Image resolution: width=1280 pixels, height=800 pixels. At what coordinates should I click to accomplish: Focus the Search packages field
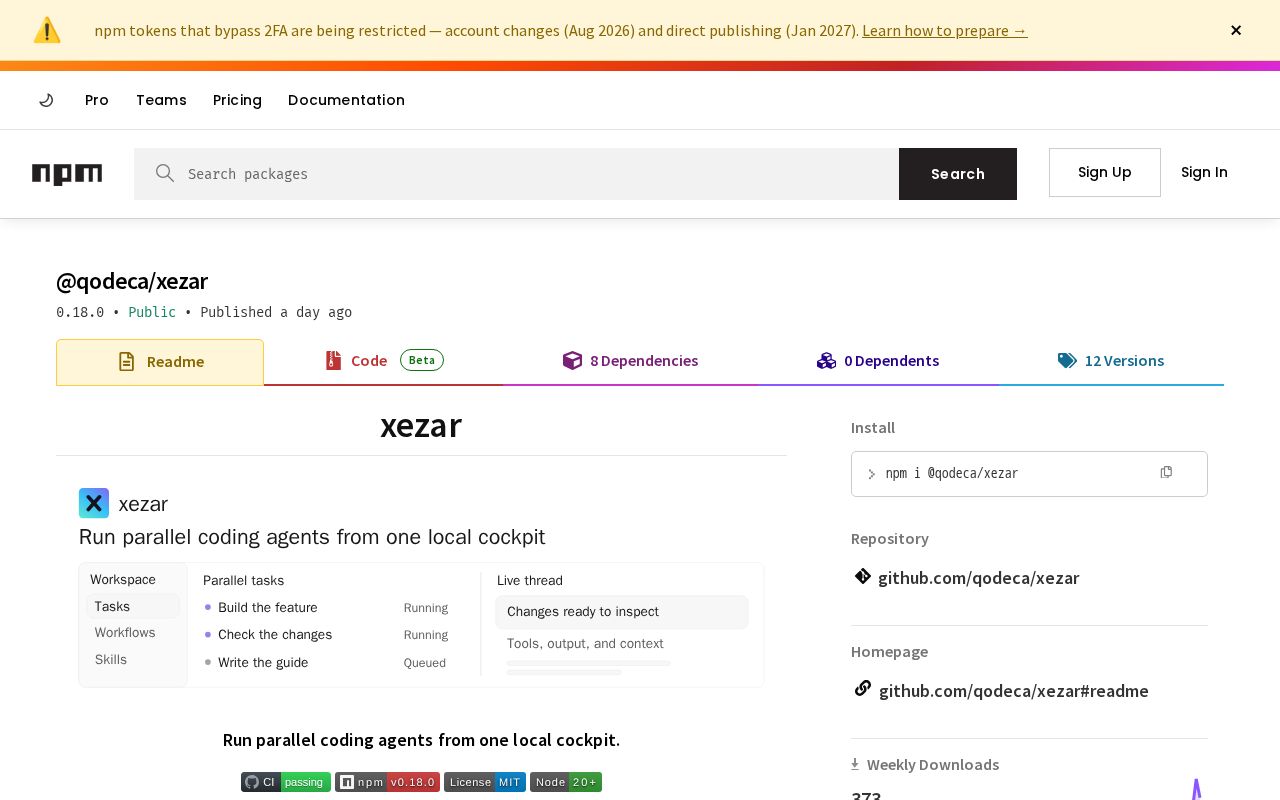[516, 174]
